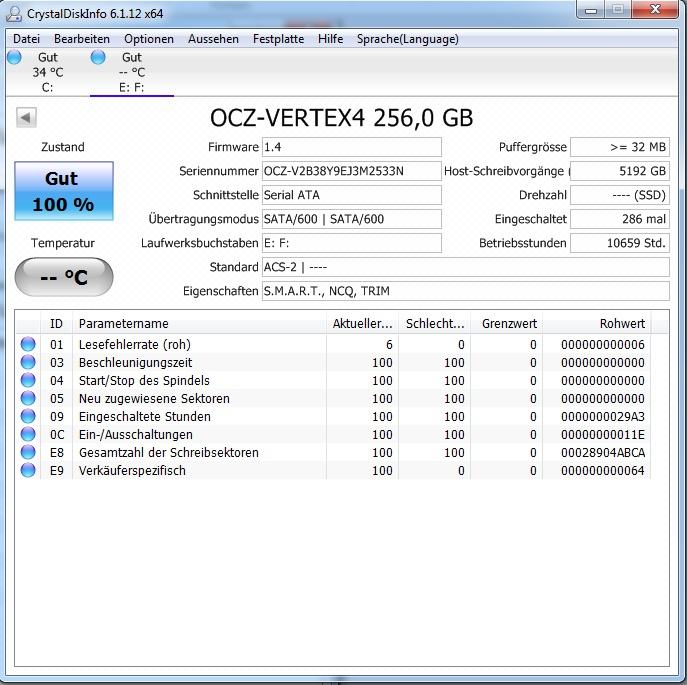Open the Optionen menu

click(149, 39)
